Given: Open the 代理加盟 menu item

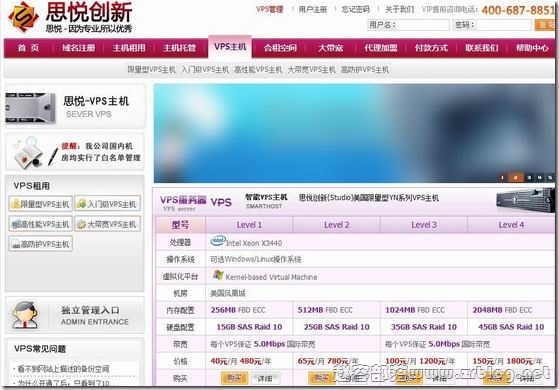Looking at the screenshot, I should [x=381, y=48].
